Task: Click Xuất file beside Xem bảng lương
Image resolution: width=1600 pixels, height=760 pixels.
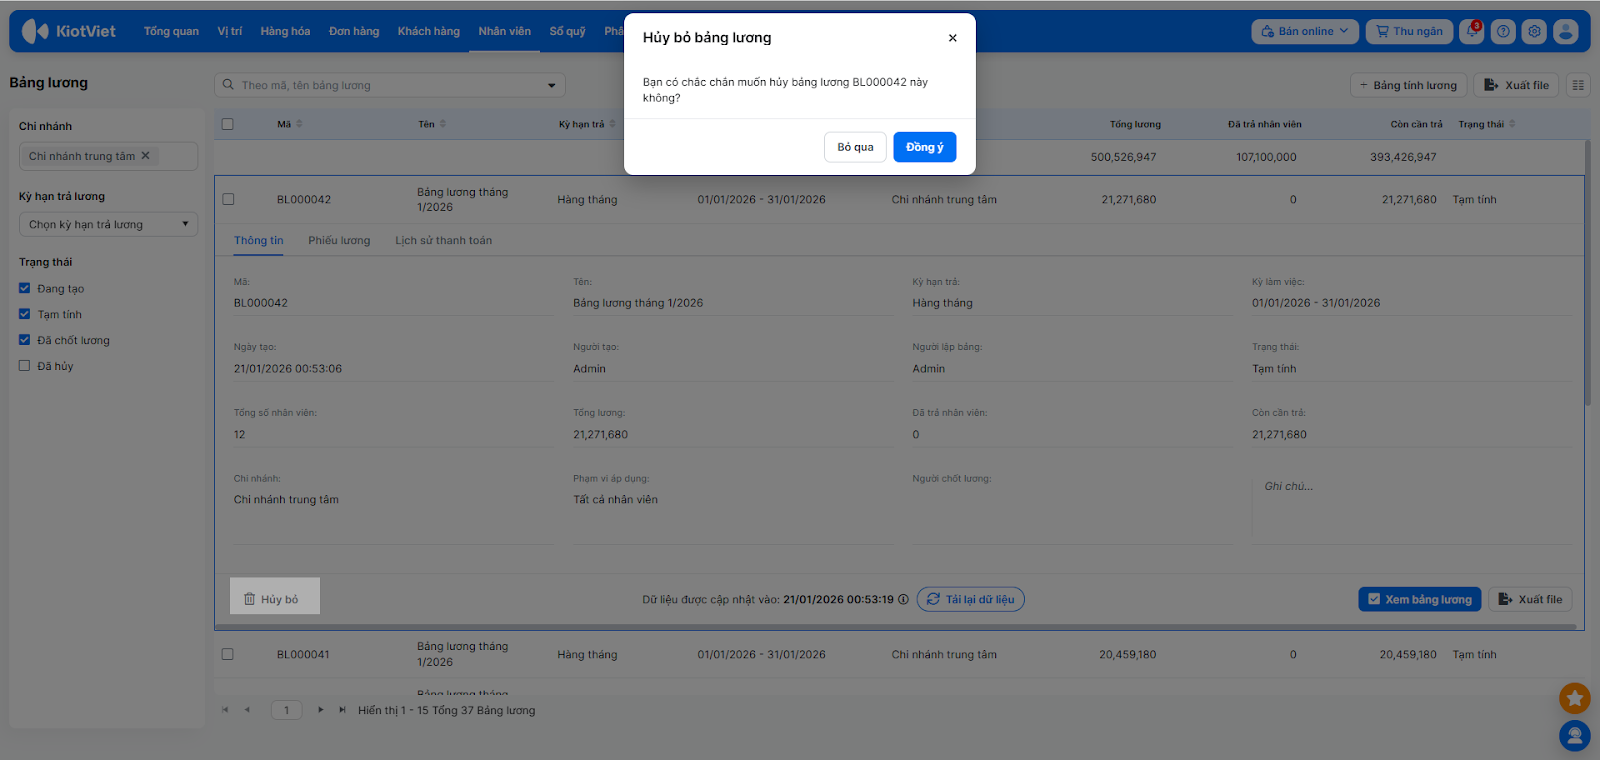Action: point(1530,599)
